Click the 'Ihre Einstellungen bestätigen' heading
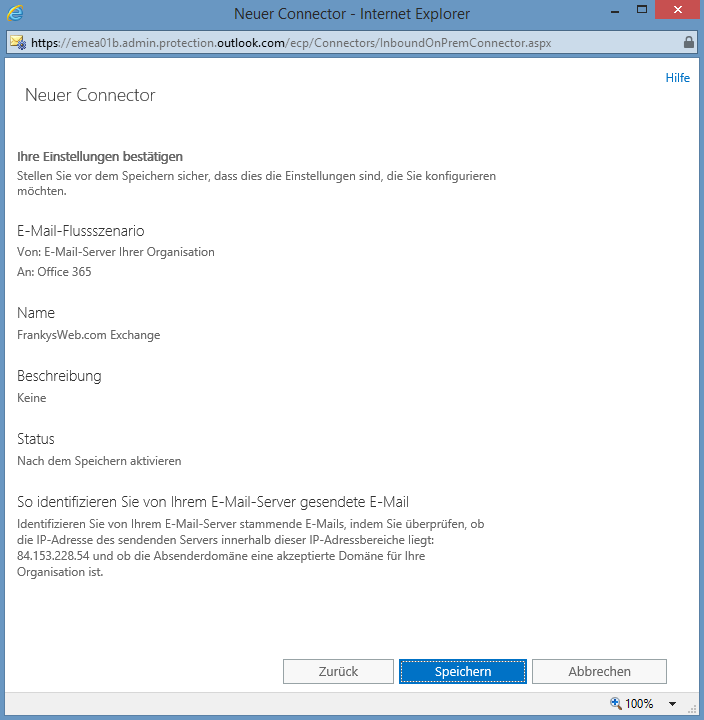This screenshot has width=704, height=720. click(x=100, y=157)
